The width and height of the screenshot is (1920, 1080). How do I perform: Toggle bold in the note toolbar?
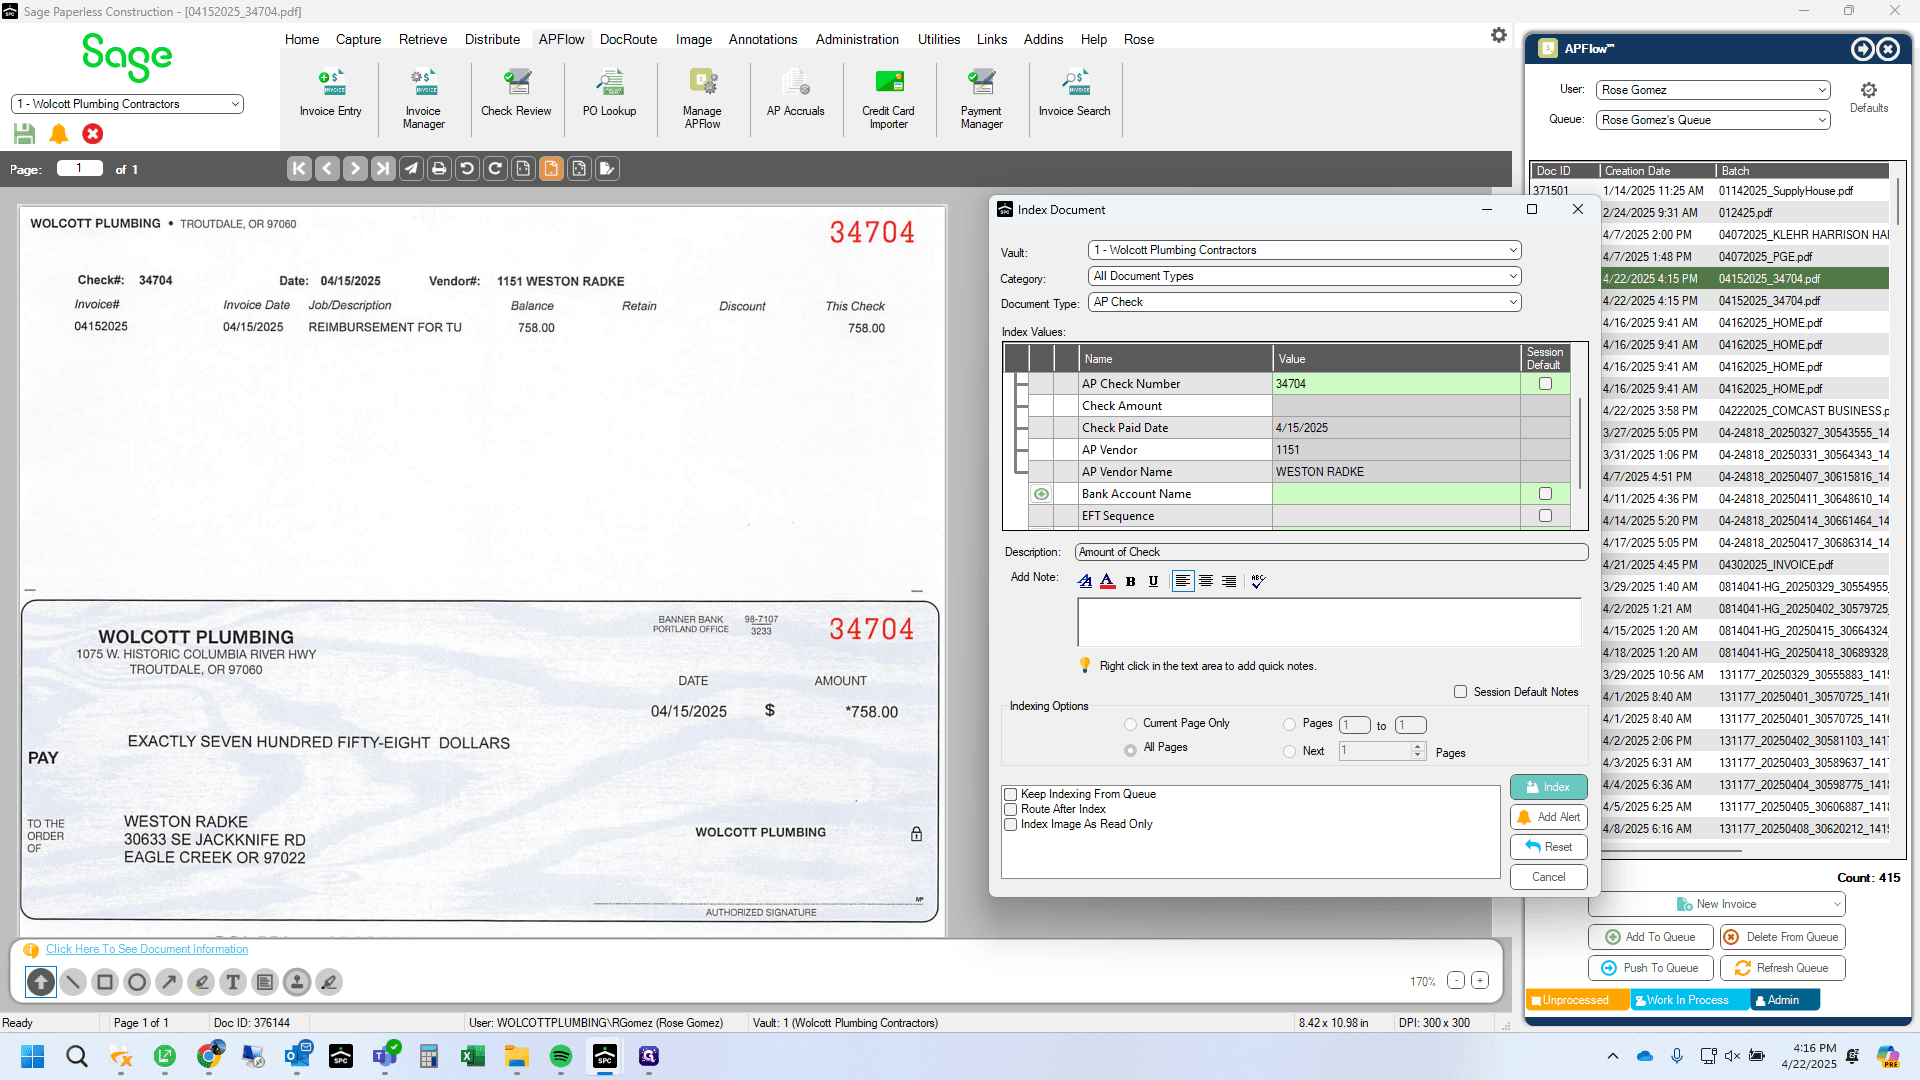pos(1130,581)
